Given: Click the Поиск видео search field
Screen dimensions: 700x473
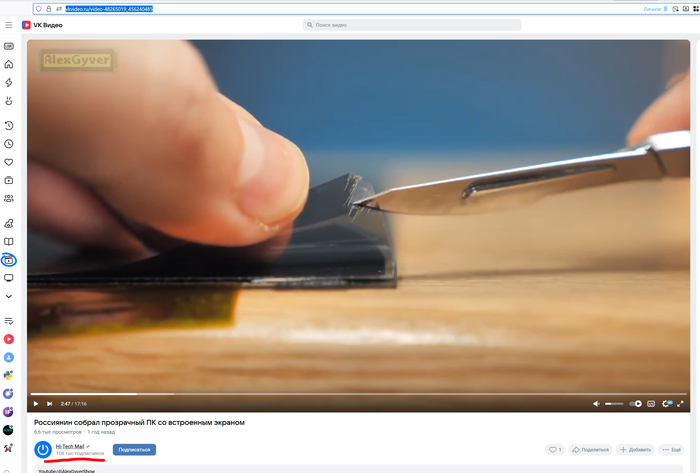Looking at the screenshot, I should [x=412, y=25].
